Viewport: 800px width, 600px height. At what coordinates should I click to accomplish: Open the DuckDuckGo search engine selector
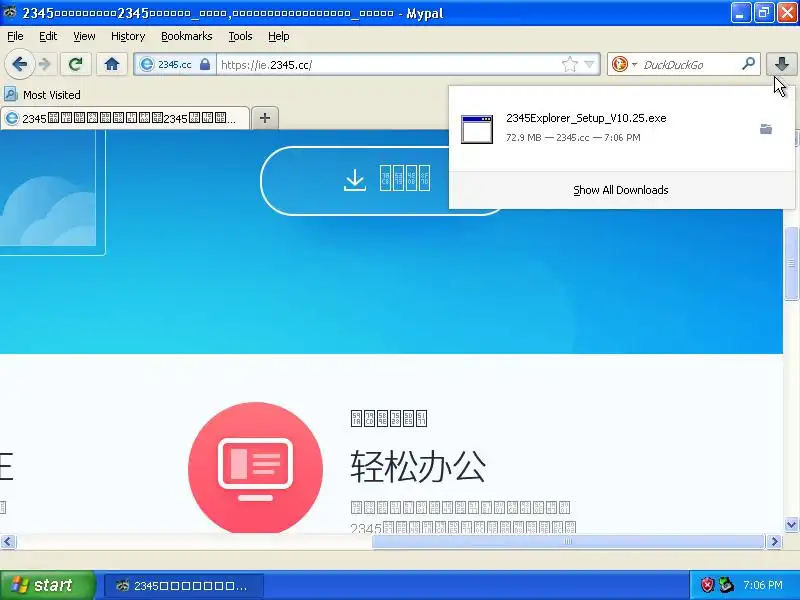pos(623,64)
